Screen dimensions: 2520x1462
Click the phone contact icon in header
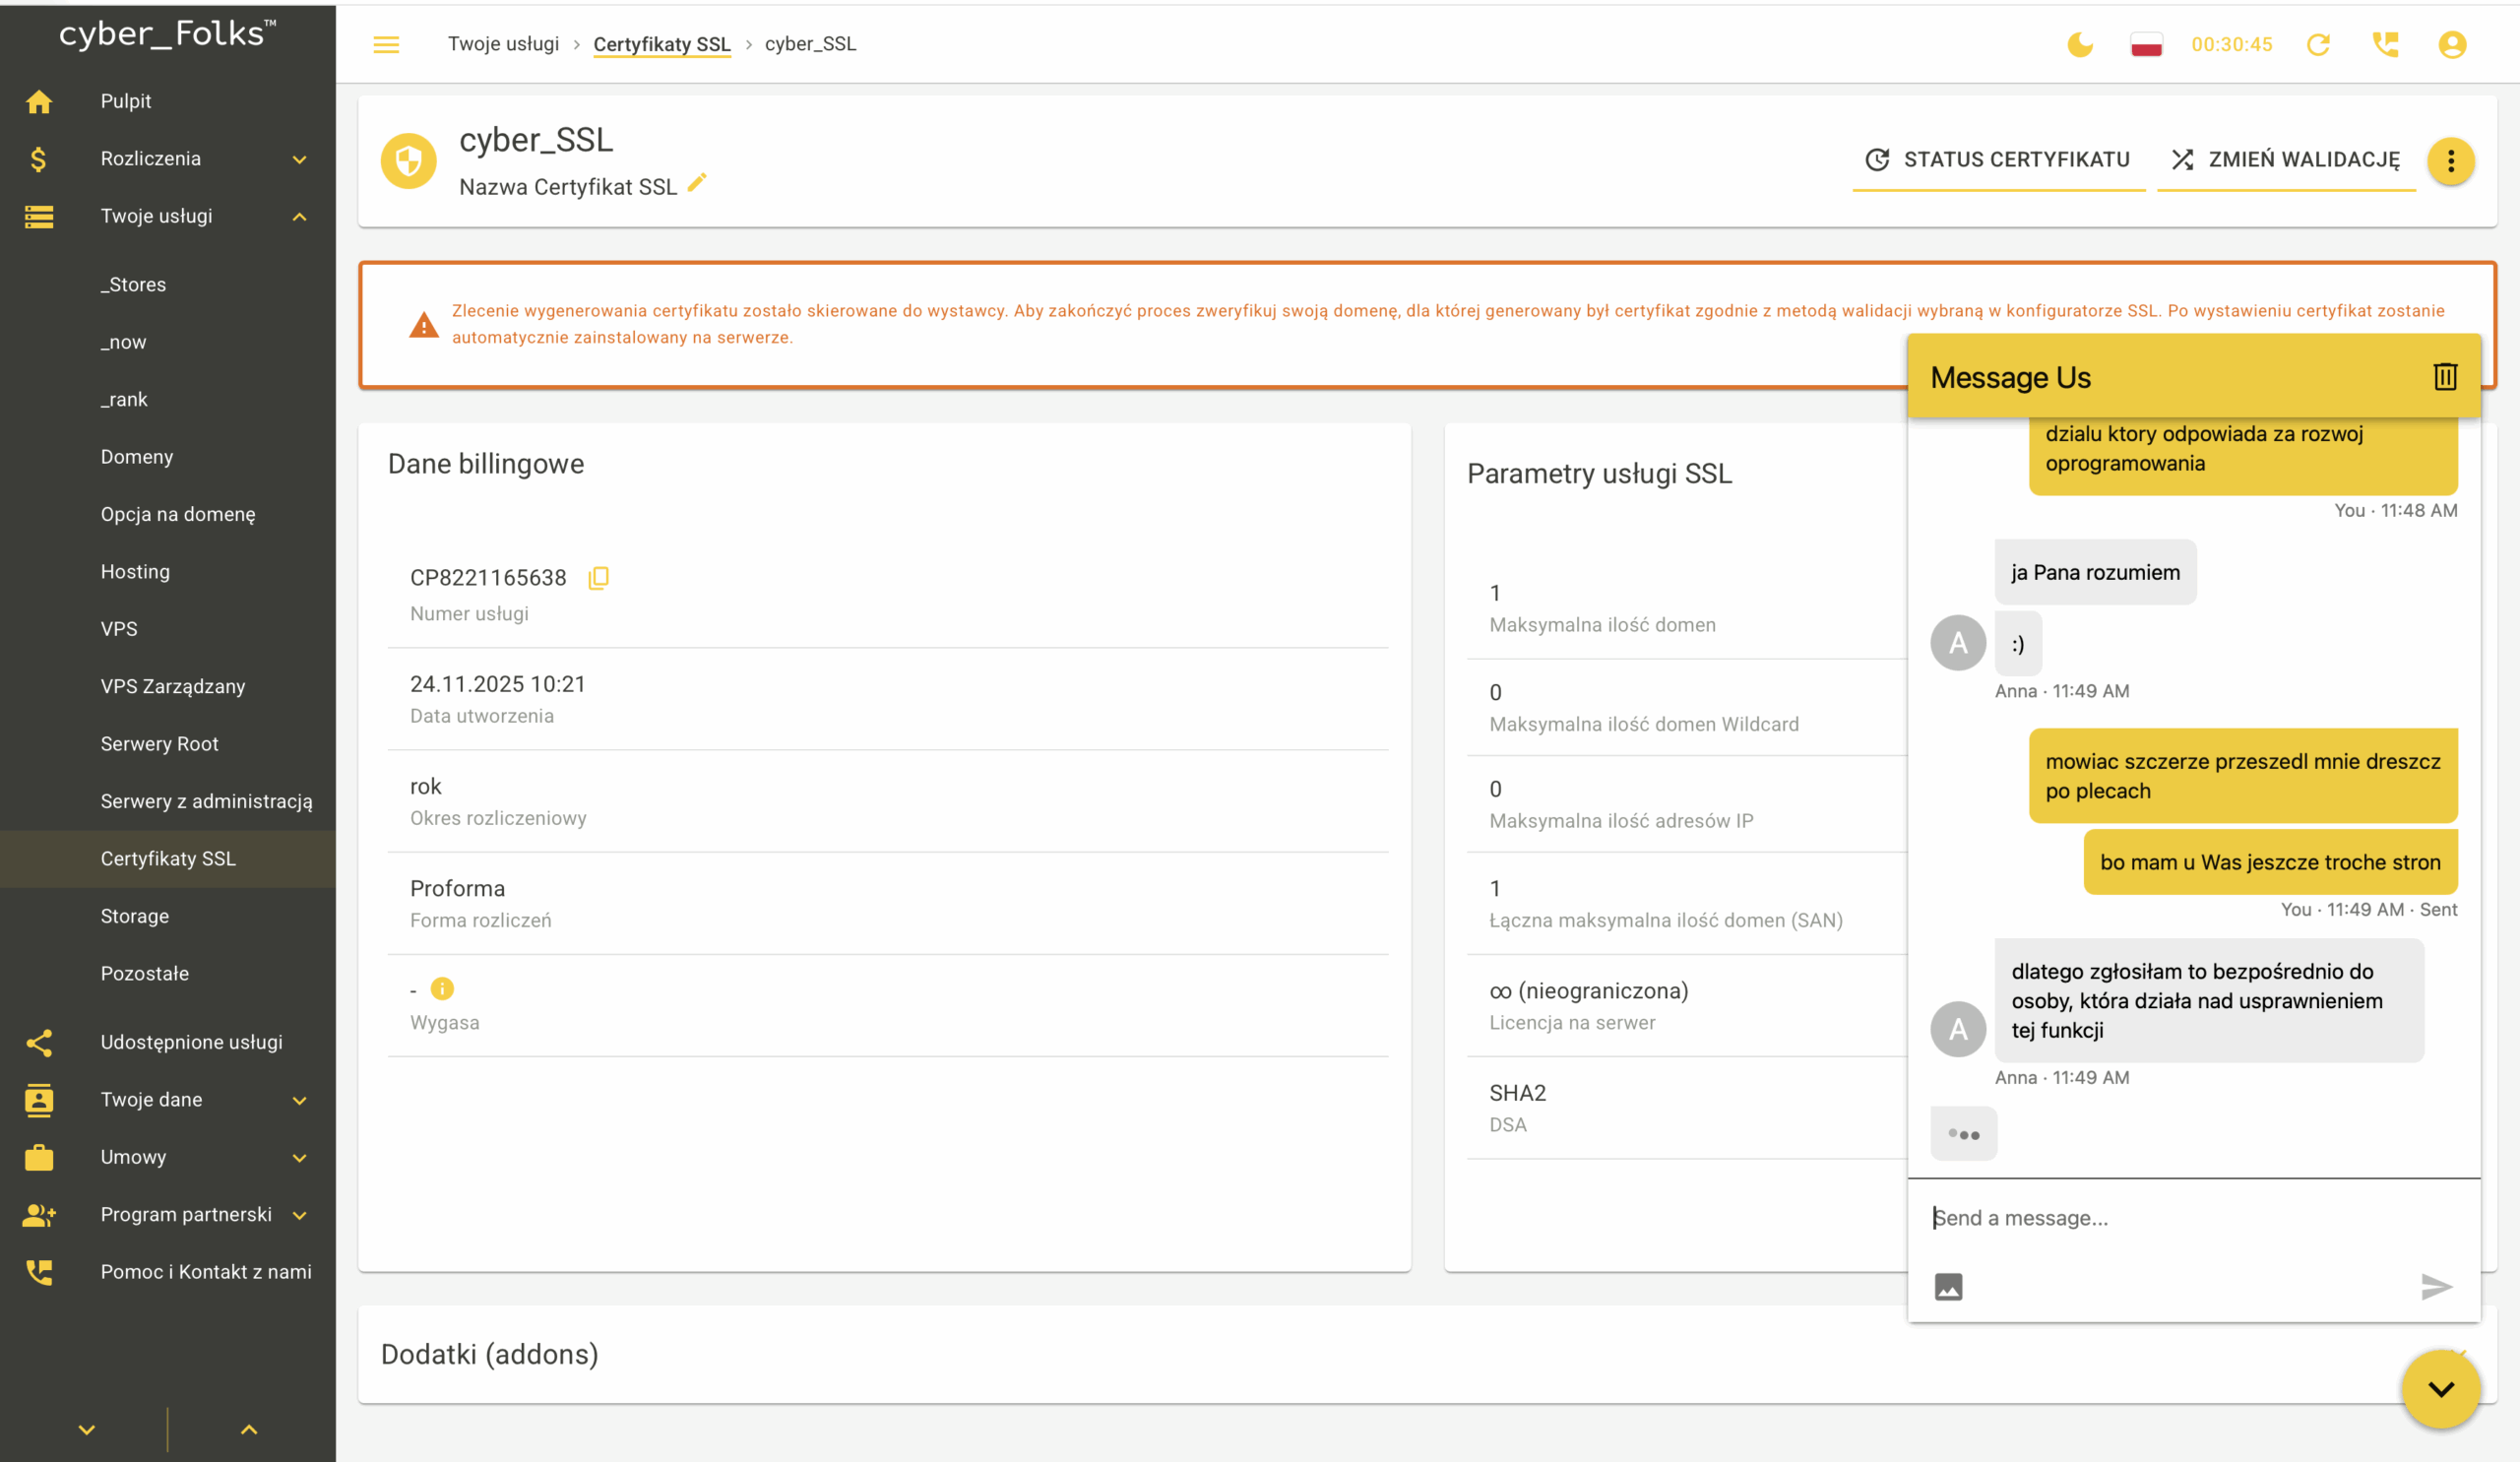click(x=2385, y=44)
